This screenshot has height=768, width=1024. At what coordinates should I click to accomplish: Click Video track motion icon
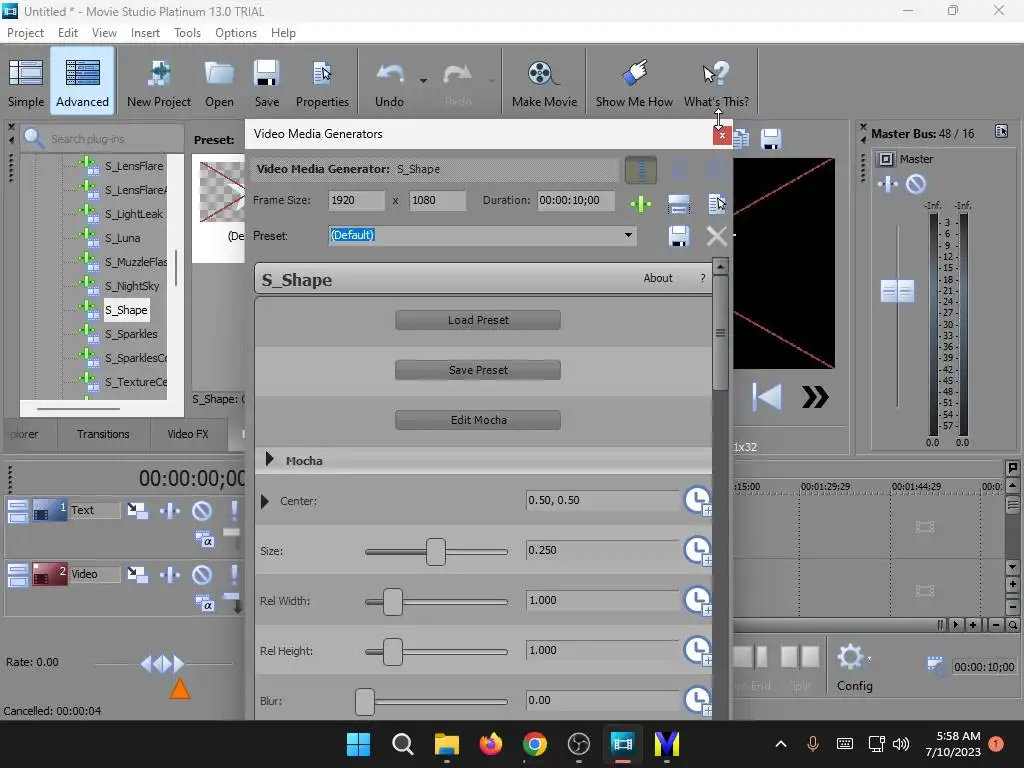click(x=137, y=574)
